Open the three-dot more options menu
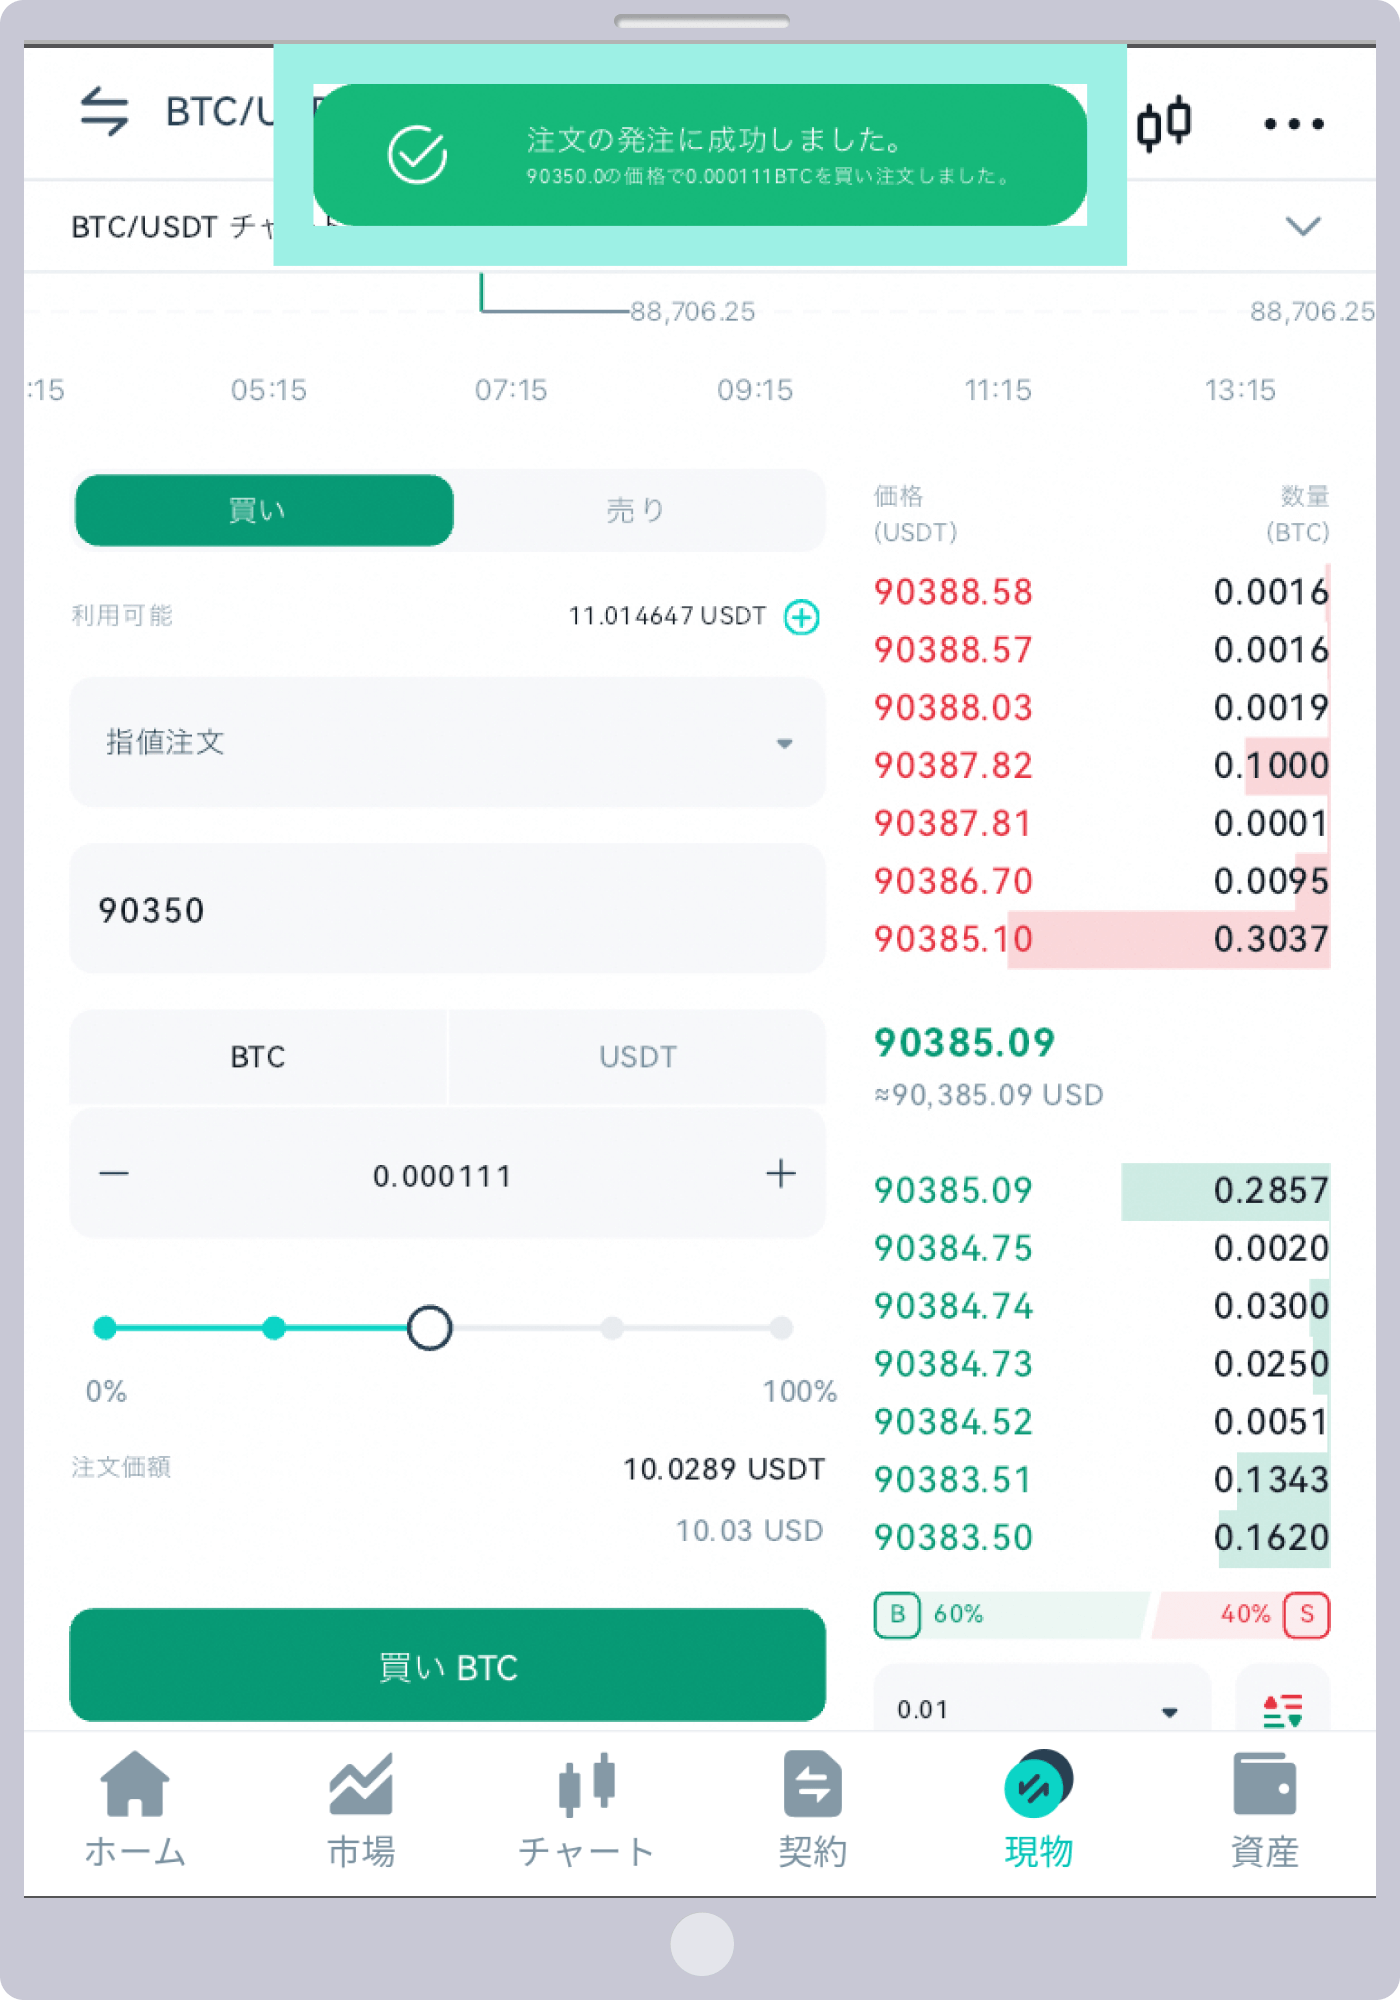The image size is (1400, 2000). (x=1293, y=124)
